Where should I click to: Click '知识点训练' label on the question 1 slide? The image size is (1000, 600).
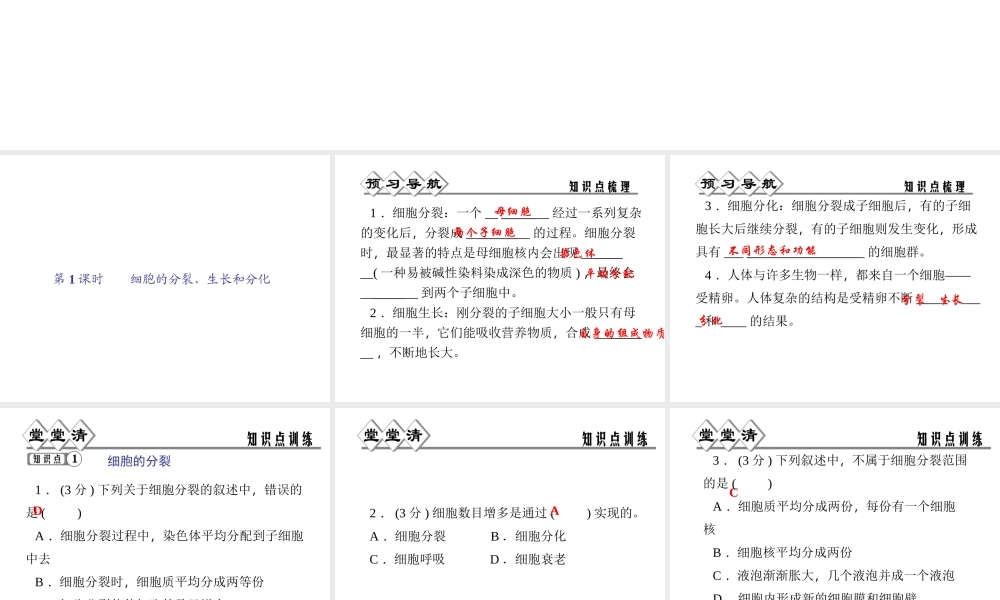[280, 439]
